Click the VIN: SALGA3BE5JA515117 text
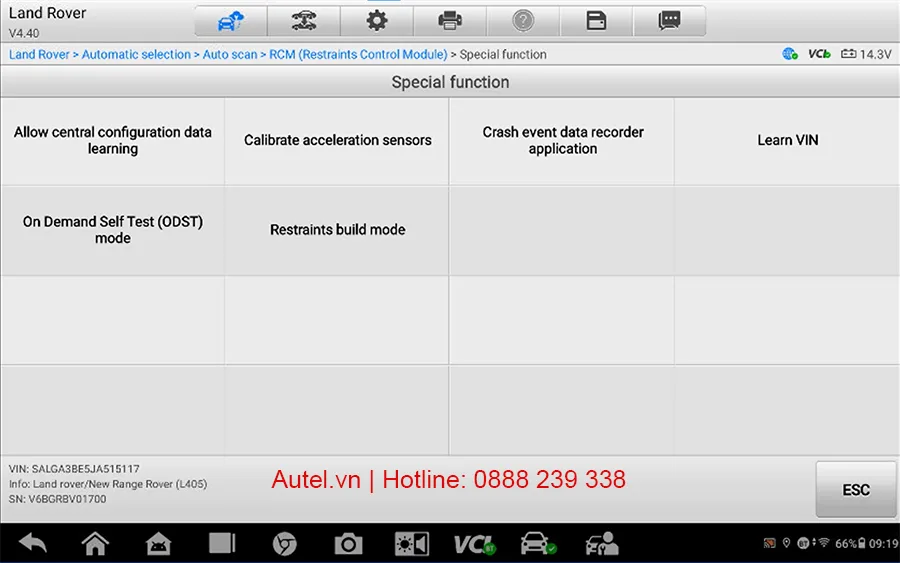This screenshot has height=563, width=900. 74,469
